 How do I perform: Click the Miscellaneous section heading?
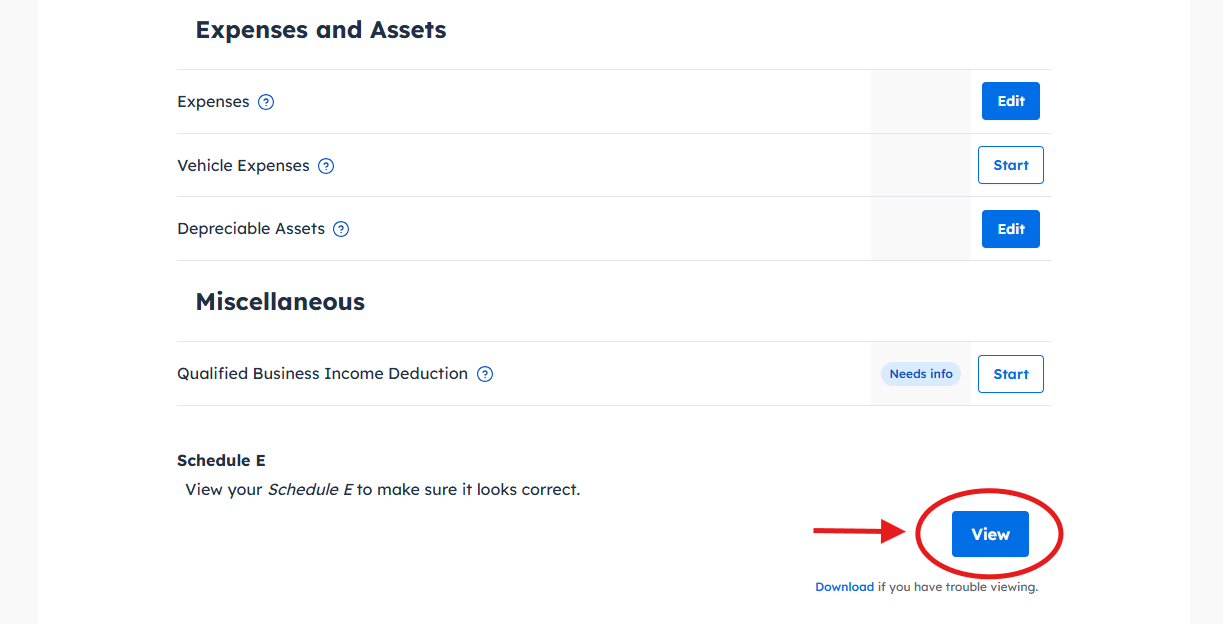(x=280, y=302)
